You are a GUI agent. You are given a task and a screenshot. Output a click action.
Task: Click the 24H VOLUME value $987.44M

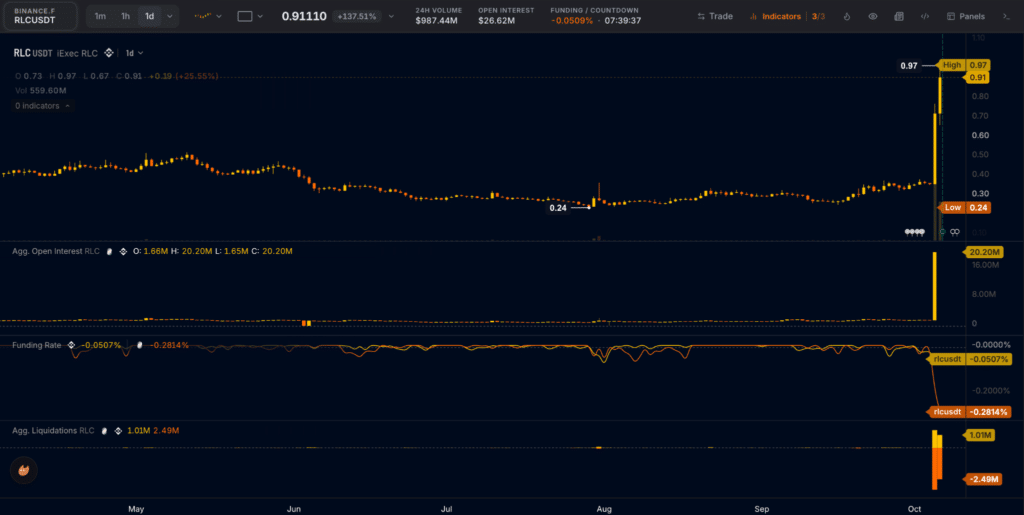click(x=436, y=21)
